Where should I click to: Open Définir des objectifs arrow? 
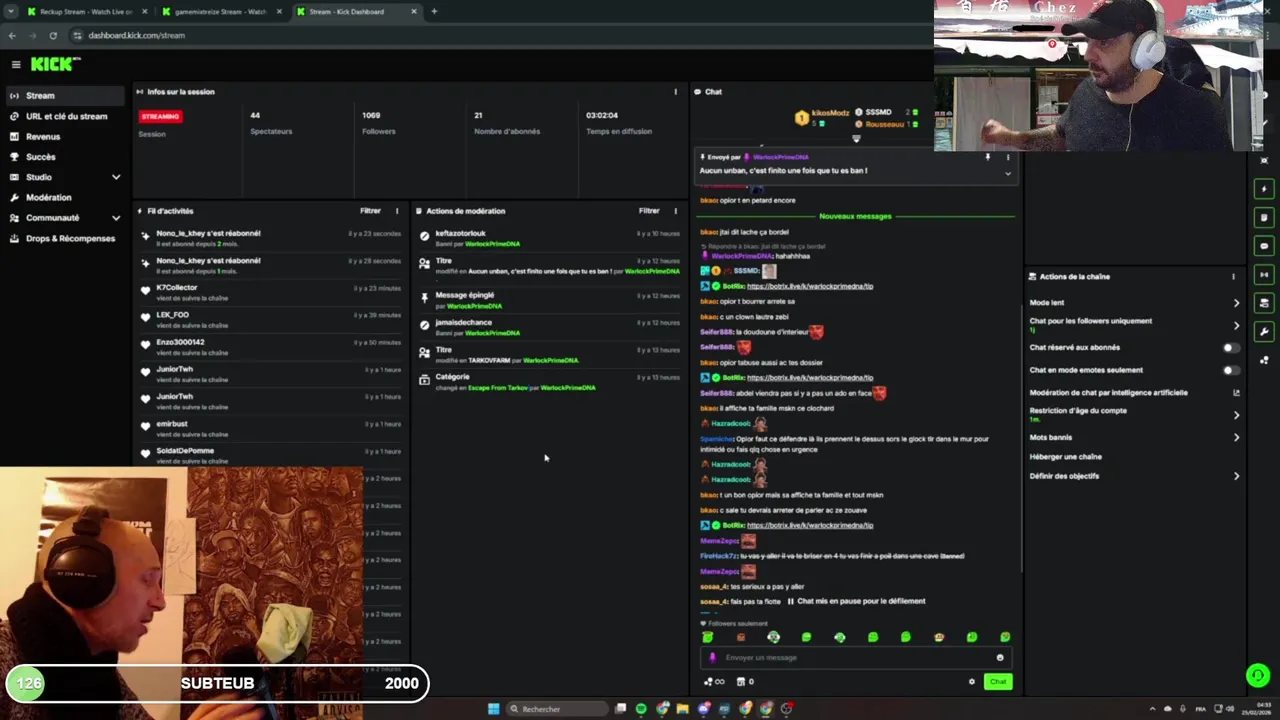click(x=1236, y=476)
